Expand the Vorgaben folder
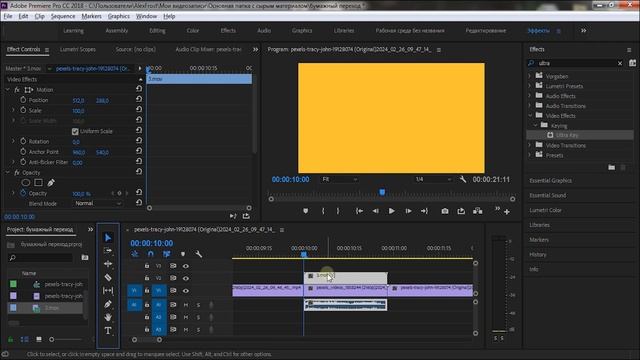Viewport: 640px width, 360px height. [x=530, y=76]
